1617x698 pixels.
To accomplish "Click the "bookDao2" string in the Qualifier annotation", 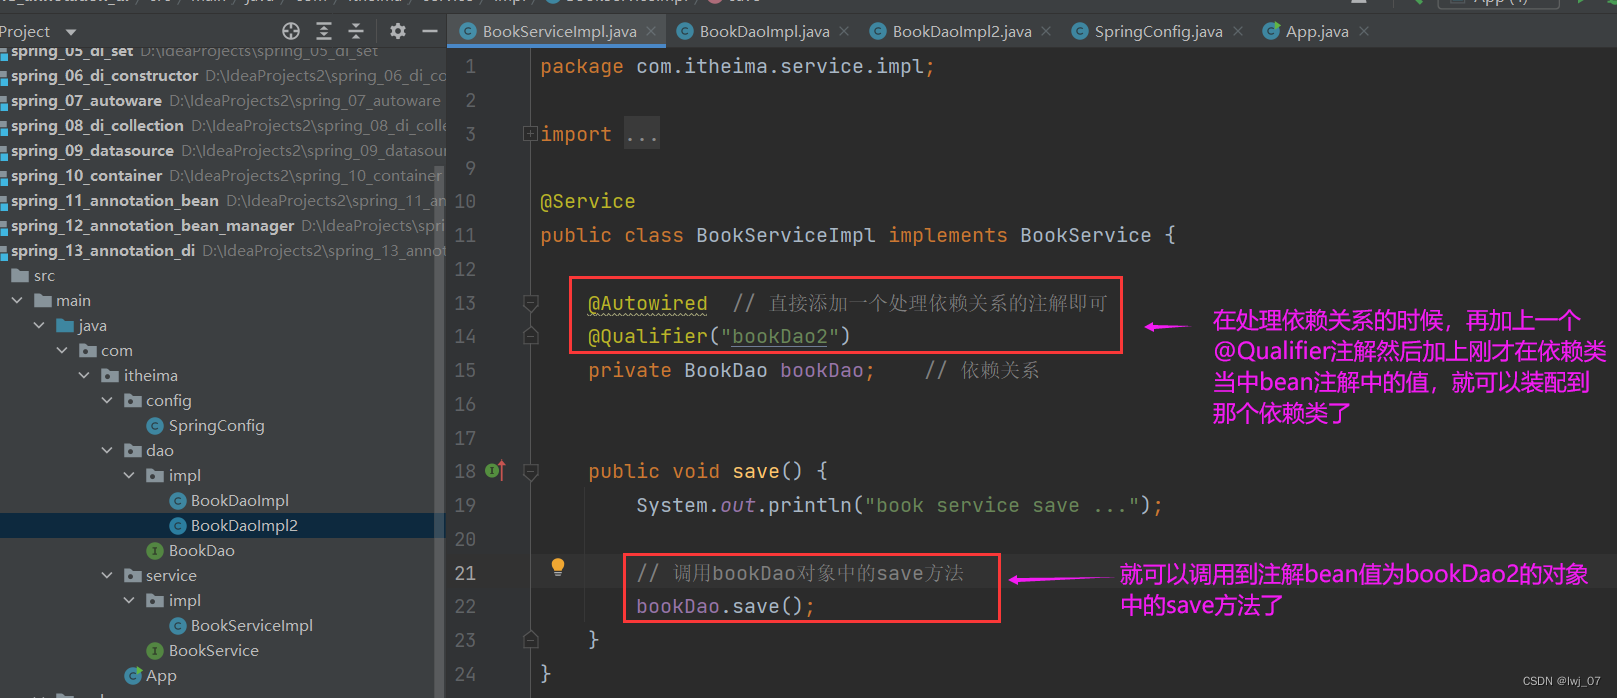I will coord(779,337).
